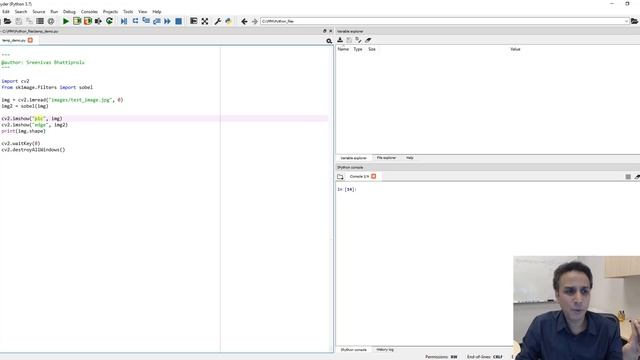The height and width of the screenshot is (360, 640).
Task: Switch to the File explorer tab
Action: coord(386,158)
